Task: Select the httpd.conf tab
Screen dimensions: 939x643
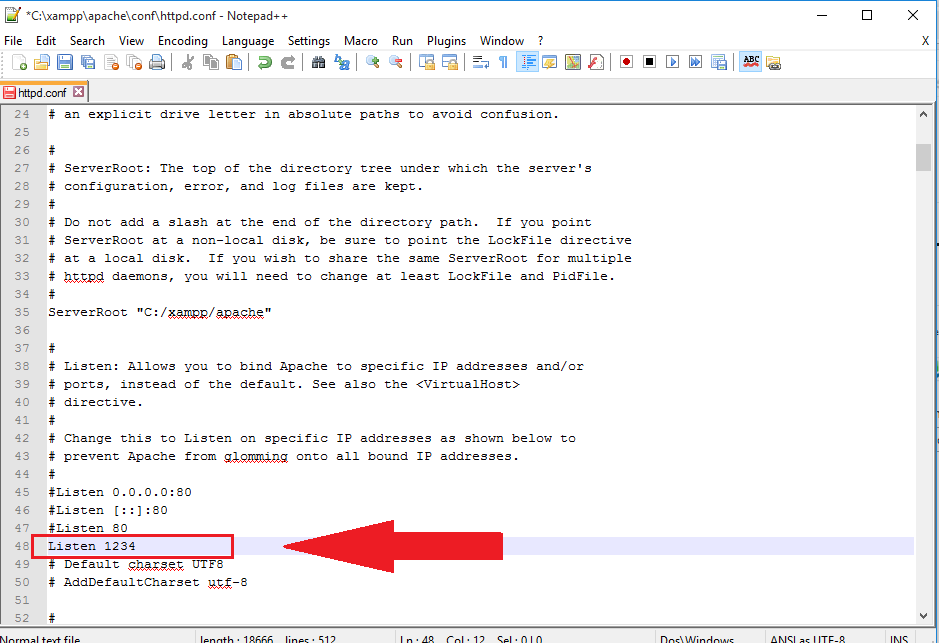Action: click(x=42, y=92)
